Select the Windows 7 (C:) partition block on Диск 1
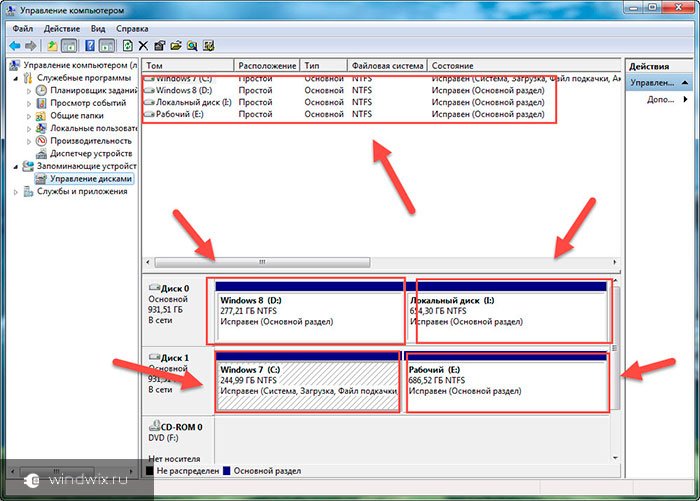Image resolution: width=700 pixels, height=501 pixels. 308,381
